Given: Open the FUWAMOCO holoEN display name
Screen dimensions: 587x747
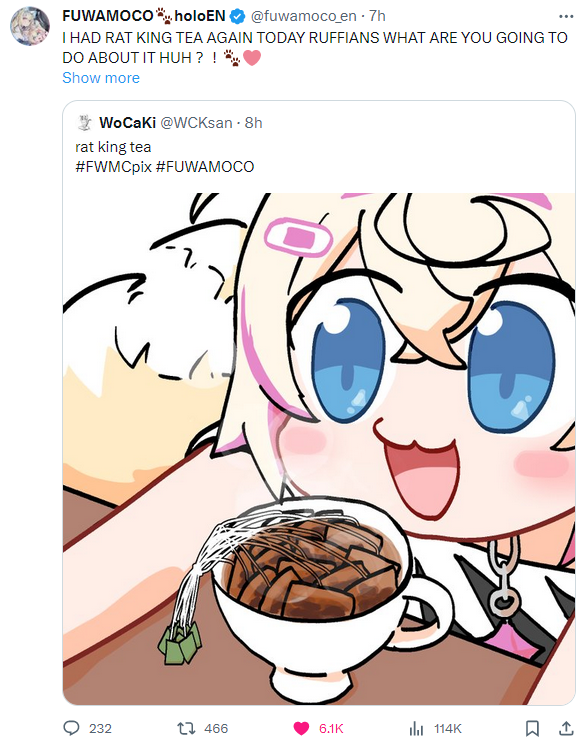Looking at the screenshot, I should point(144,16).
